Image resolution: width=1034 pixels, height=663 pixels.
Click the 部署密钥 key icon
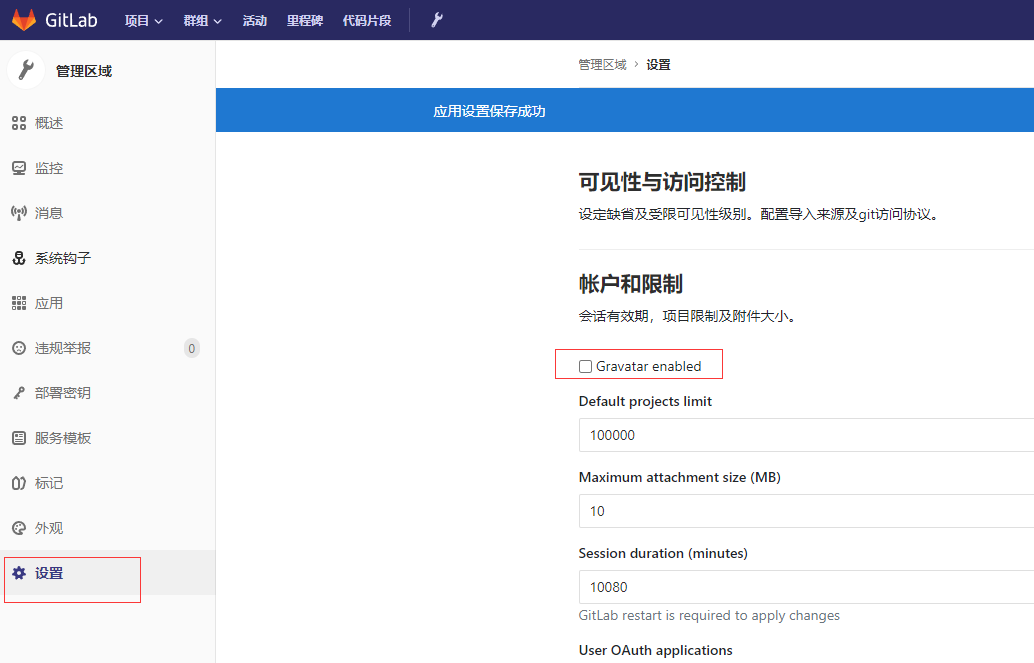pos(19,393)
